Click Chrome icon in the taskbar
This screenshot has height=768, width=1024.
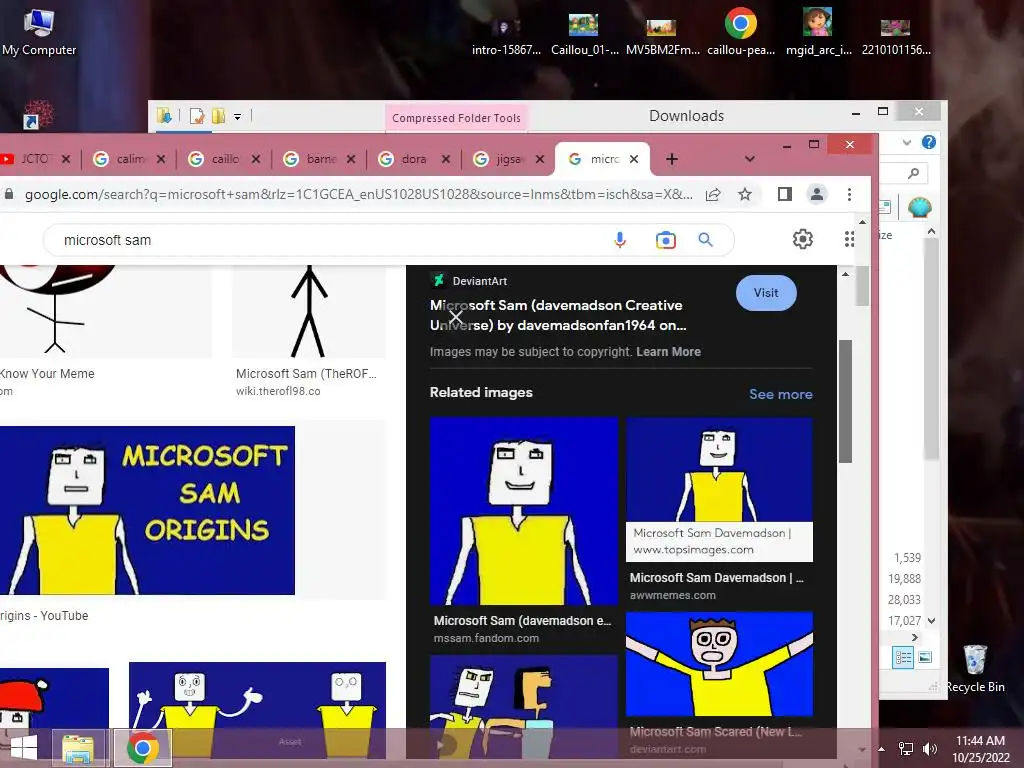(x=143, y=748)
